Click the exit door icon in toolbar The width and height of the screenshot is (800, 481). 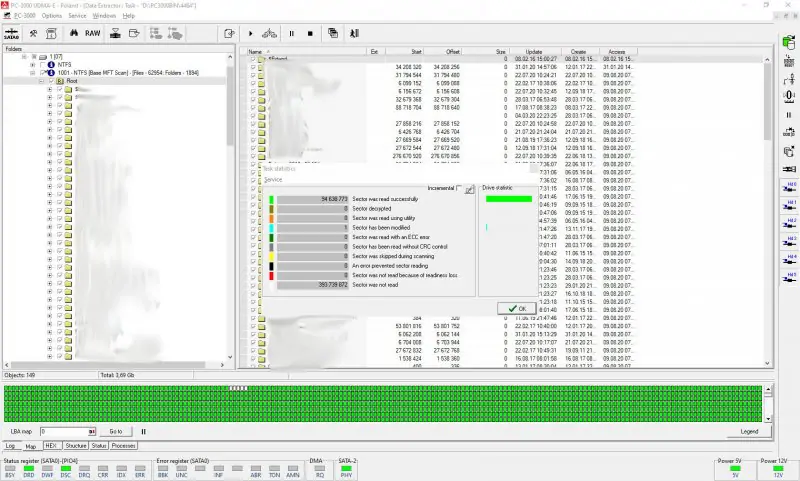tap(355, 34)
